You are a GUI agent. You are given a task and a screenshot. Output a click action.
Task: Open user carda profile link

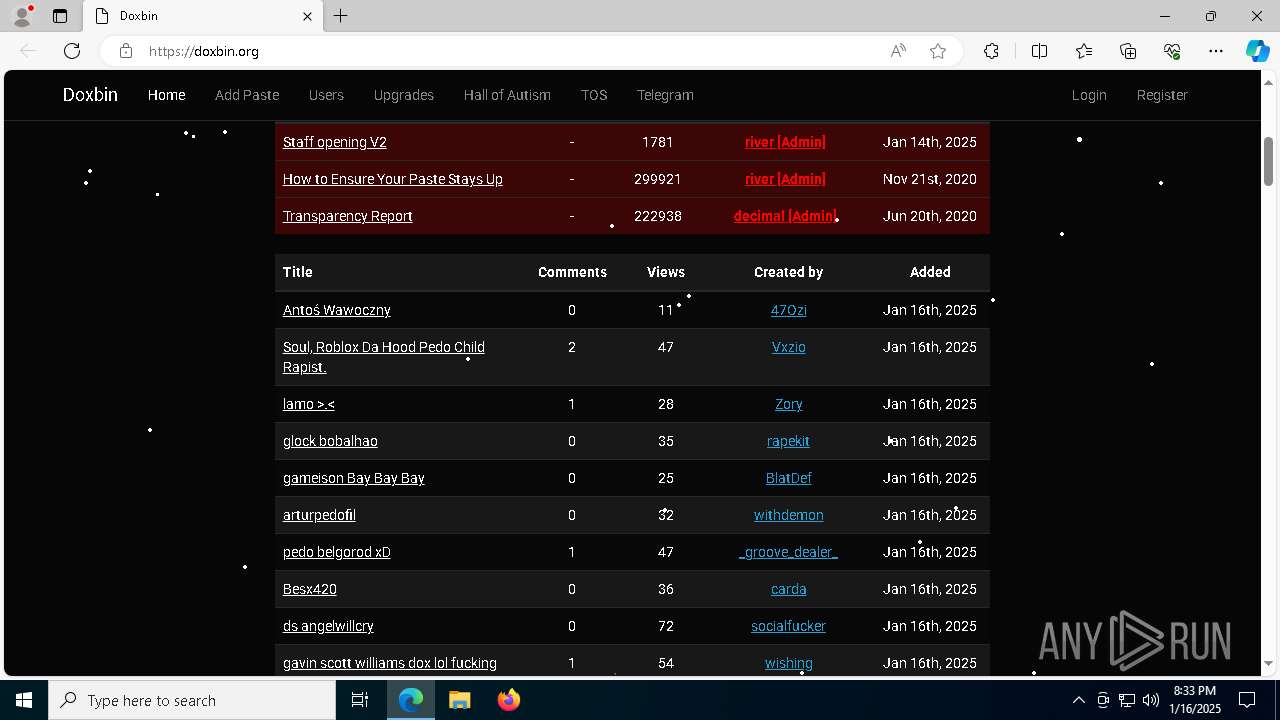point(789,589)
